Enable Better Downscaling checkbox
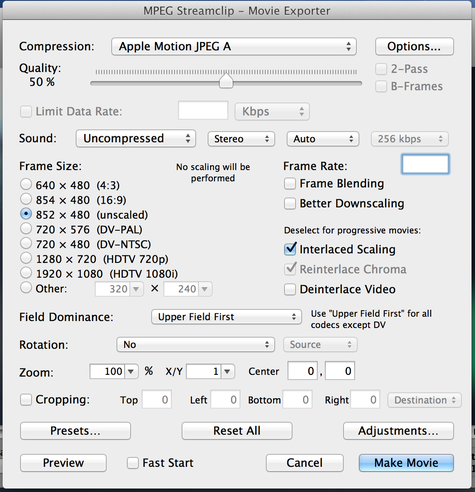This screenshot has width=475, height=492. tap(290, 203)
